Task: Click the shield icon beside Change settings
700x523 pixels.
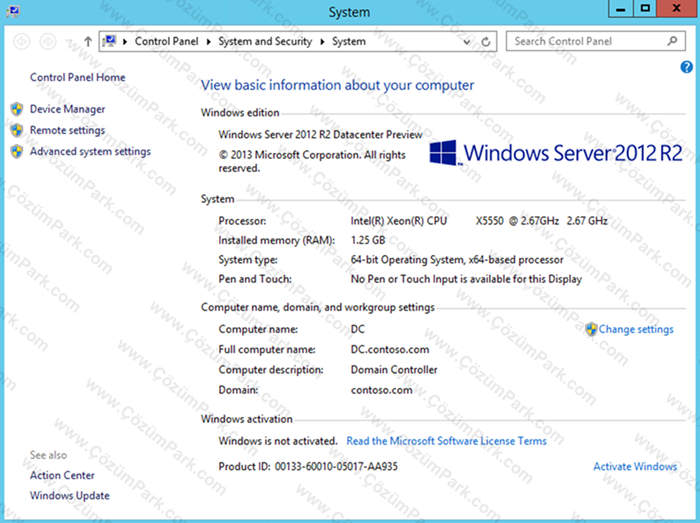Action: coord(591,329)
